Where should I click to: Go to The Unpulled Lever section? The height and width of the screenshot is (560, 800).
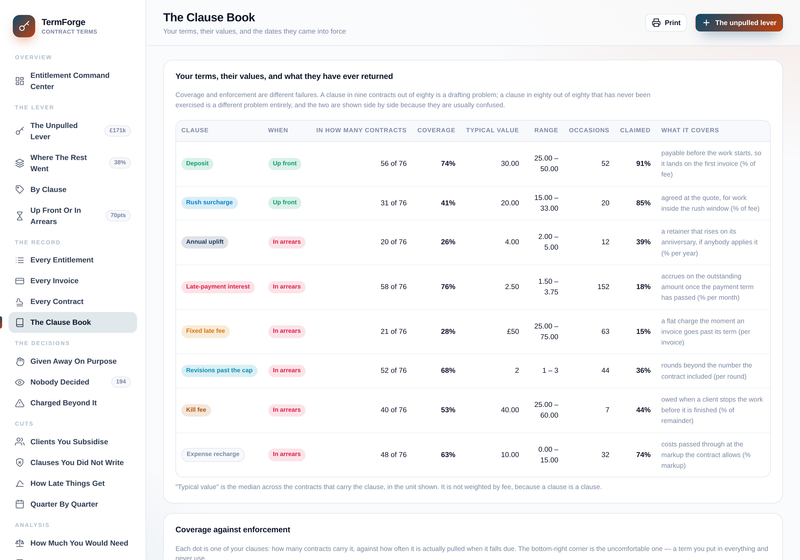pyautogui.click(x=73, y=131)
